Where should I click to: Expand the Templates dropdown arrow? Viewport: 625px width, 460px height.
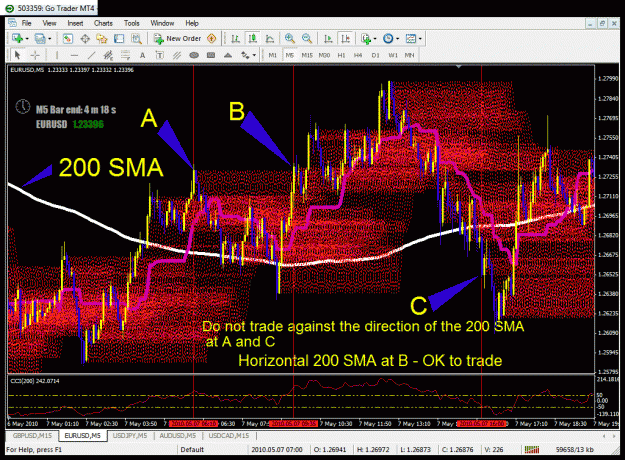420,39
